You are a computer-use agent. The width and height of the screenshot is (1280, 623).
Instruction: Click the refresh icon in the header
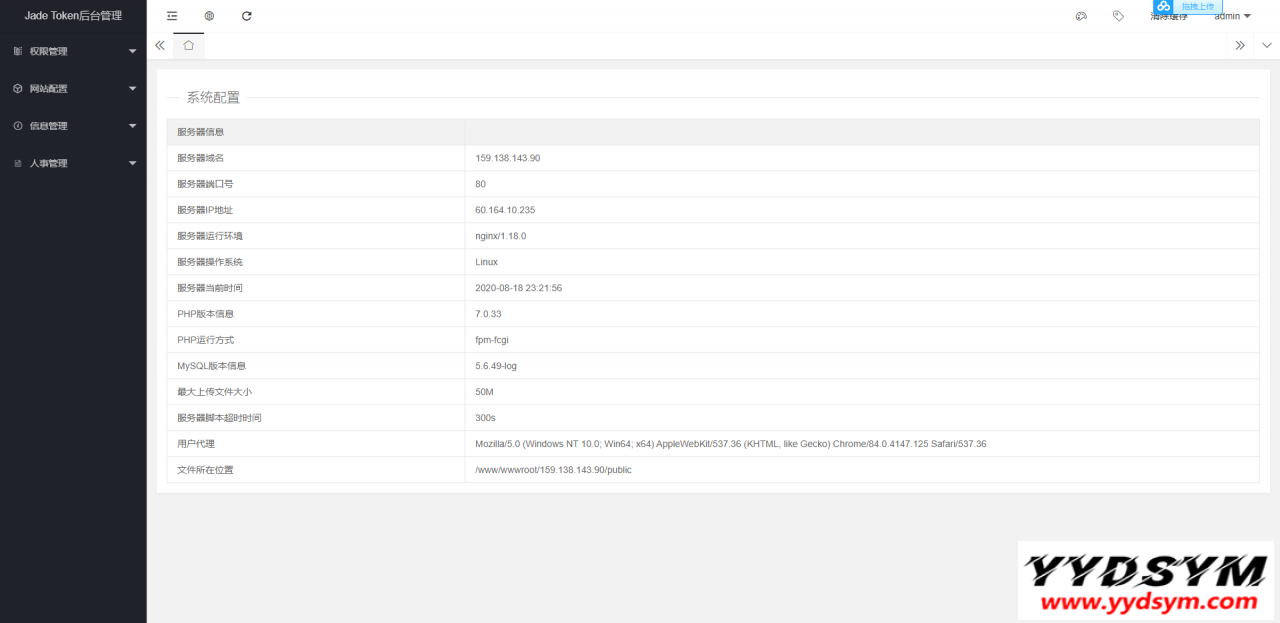click(247, 16)
